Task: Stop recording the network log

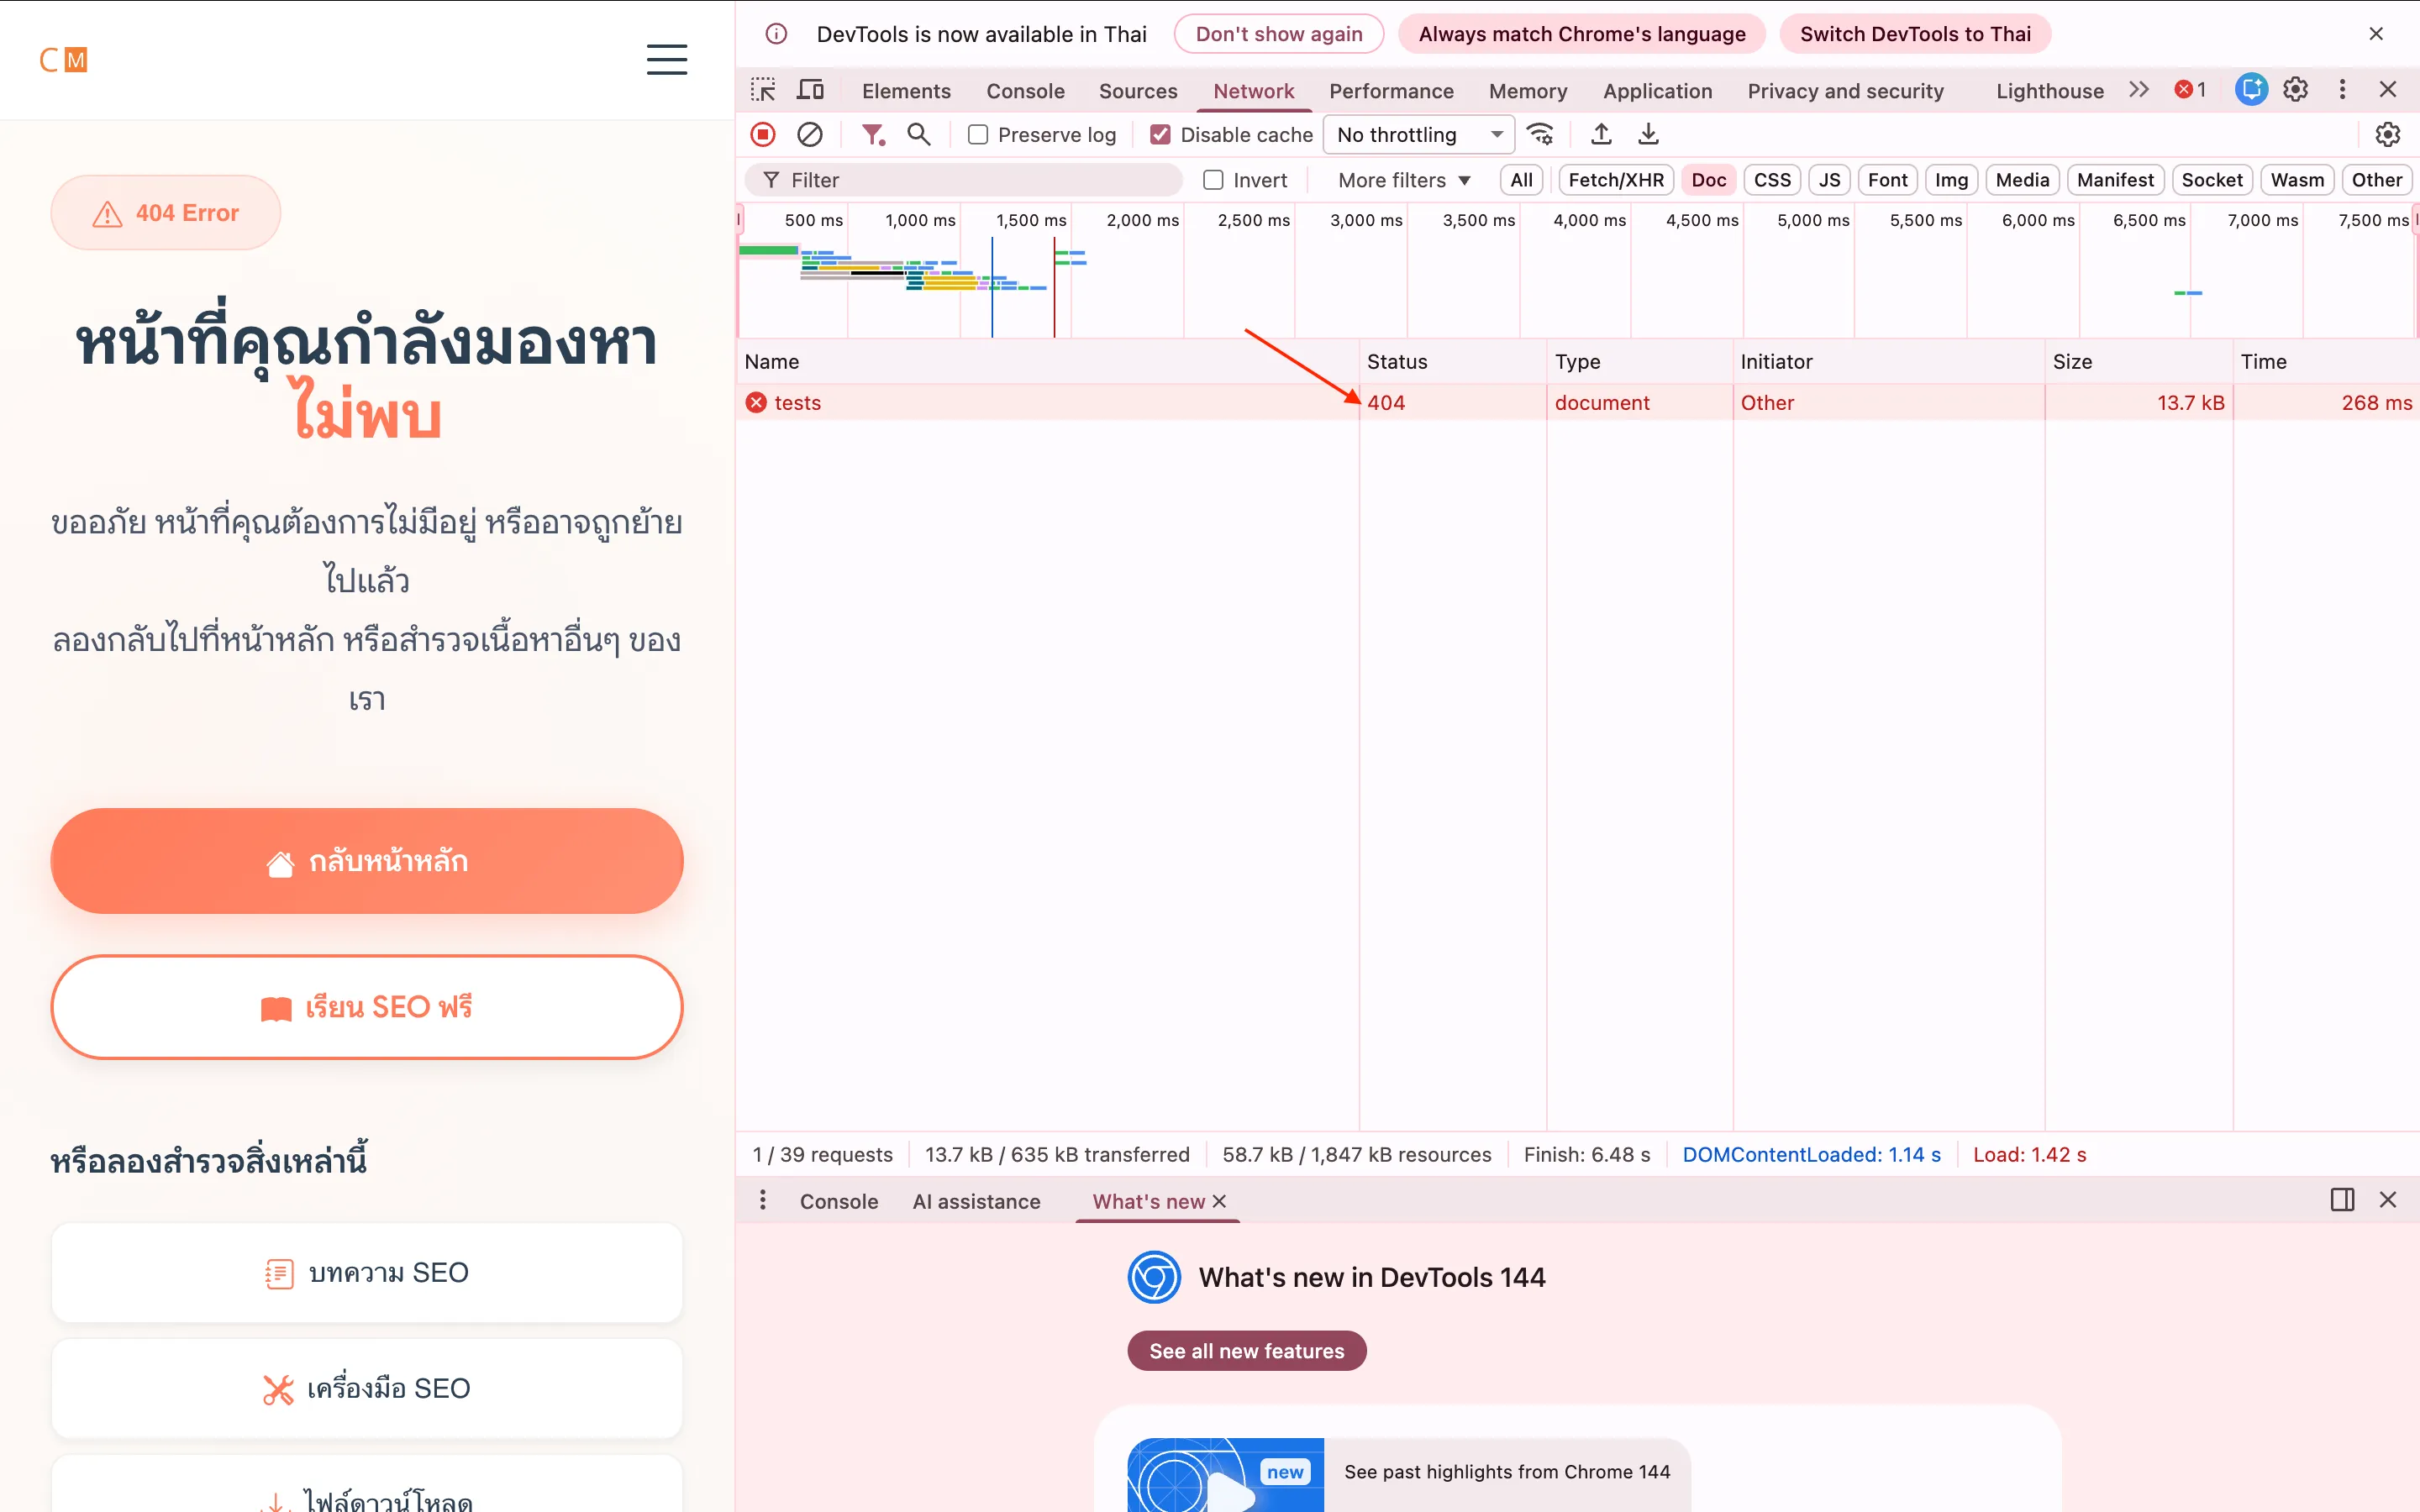Action: [762, 134]
